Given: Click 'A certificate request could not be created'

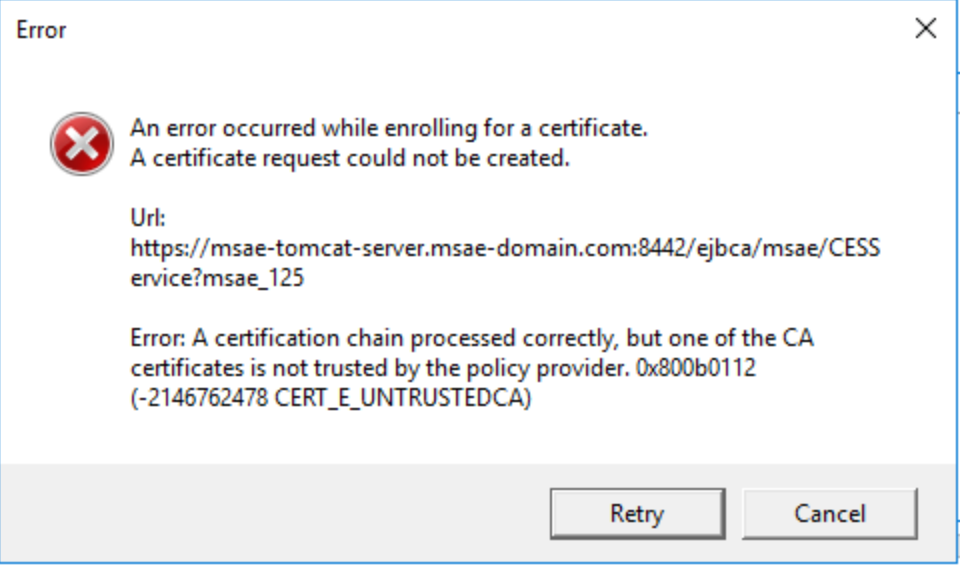Looking at the screenshot, I should tap(350, 158).
